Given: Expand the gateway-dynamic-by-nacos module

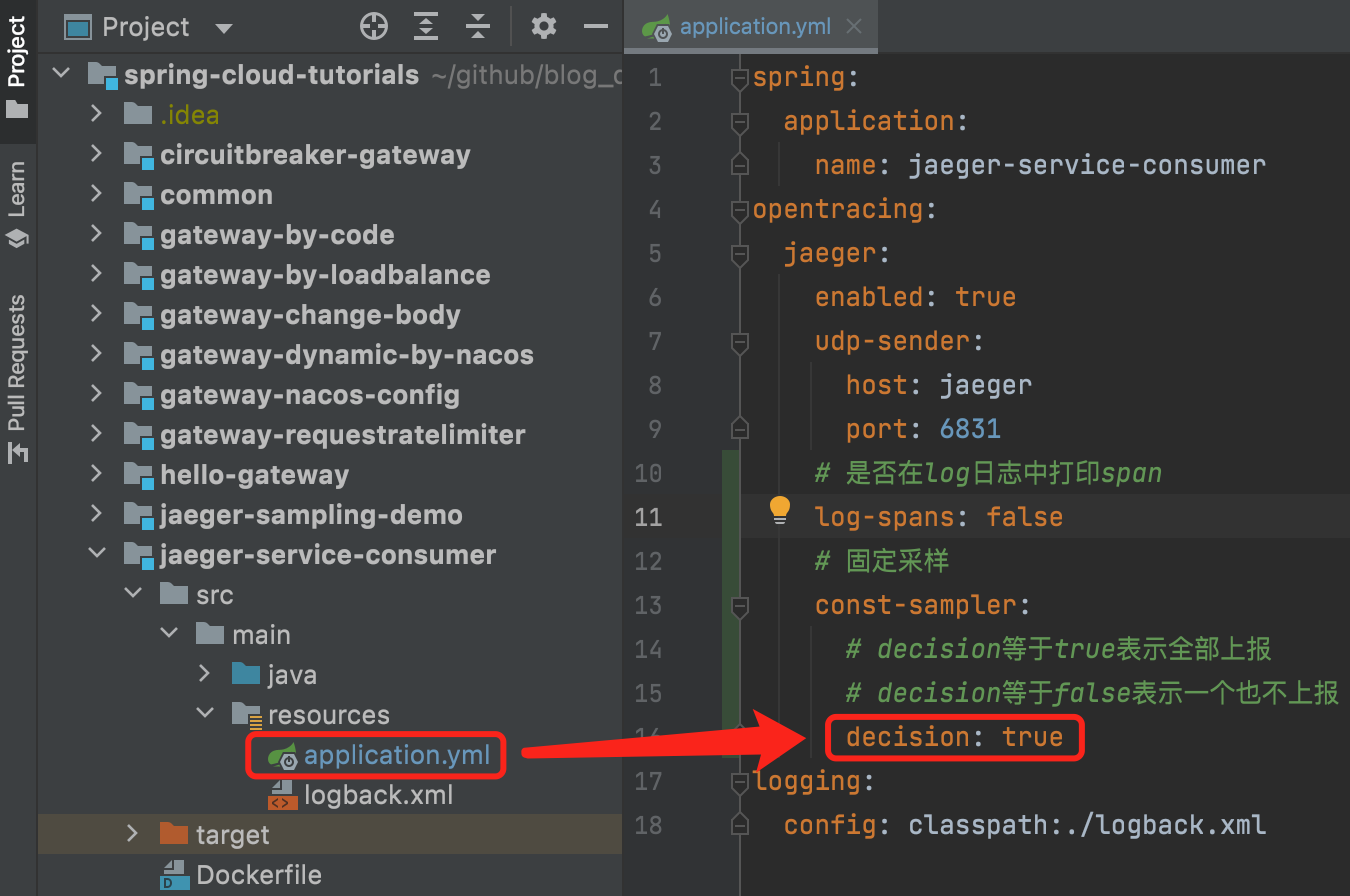Looking at the screenshot, I should point(96,355).
